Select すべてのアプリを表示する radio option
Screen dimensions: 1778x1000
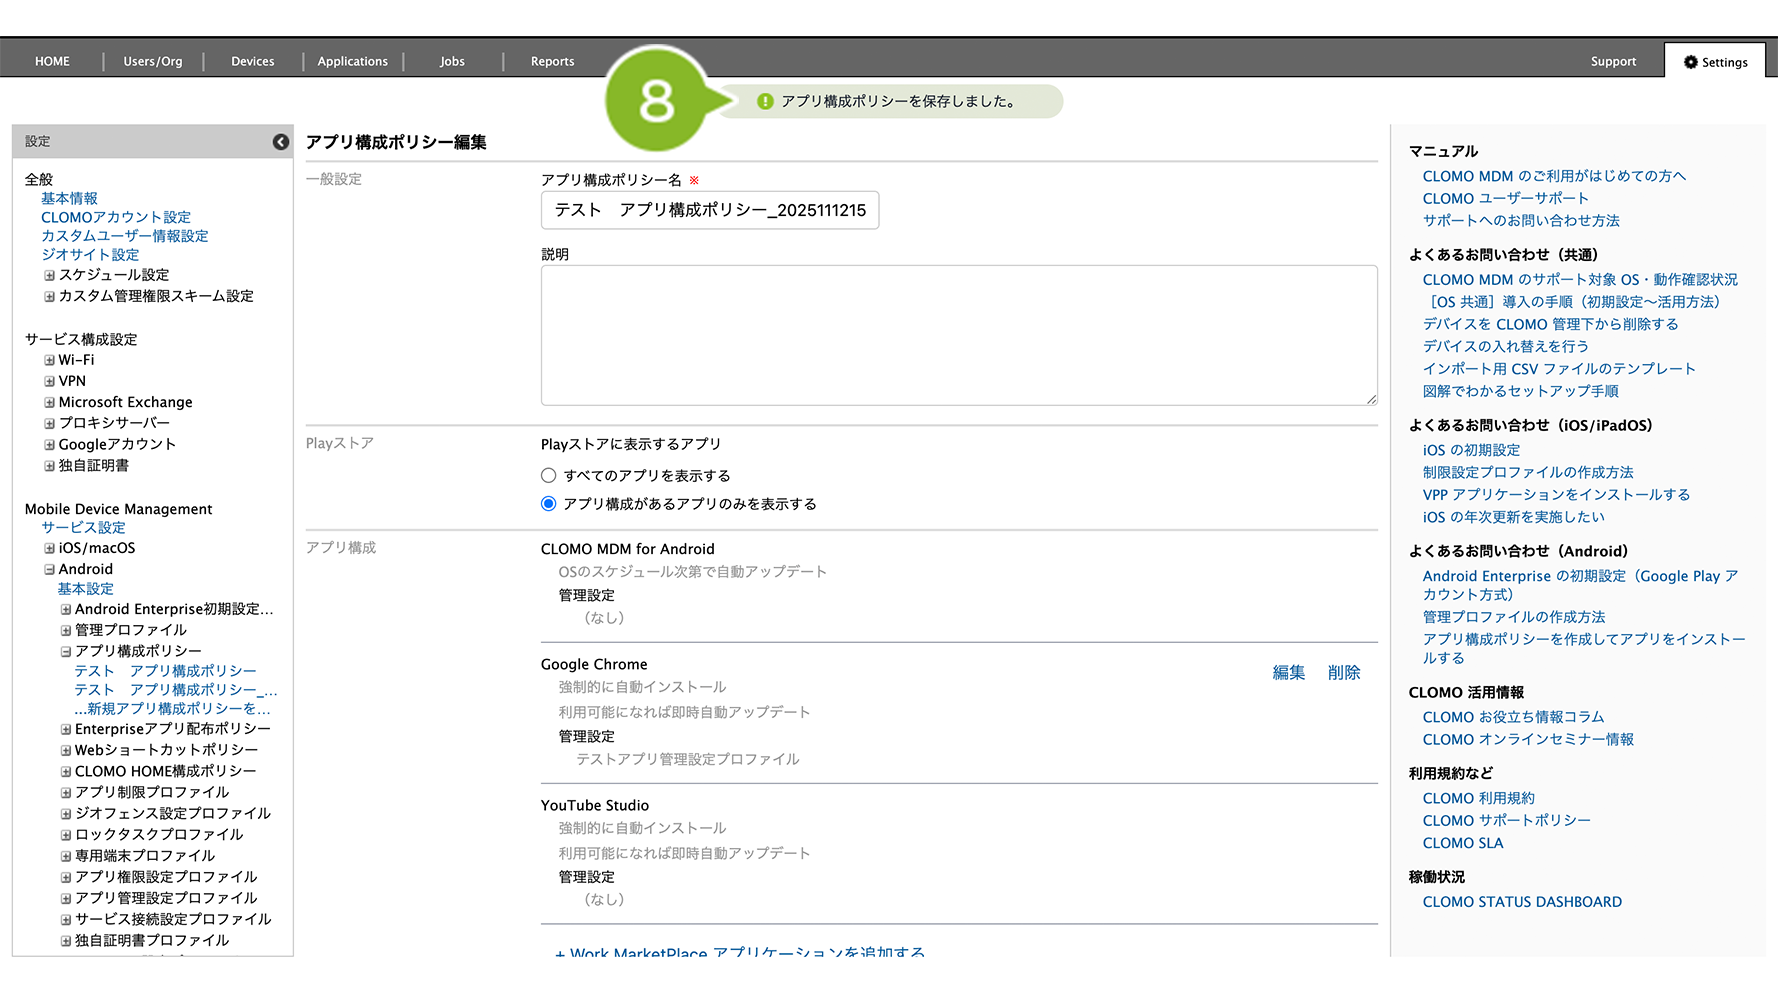pyautogui.click(x=548, y=476)
